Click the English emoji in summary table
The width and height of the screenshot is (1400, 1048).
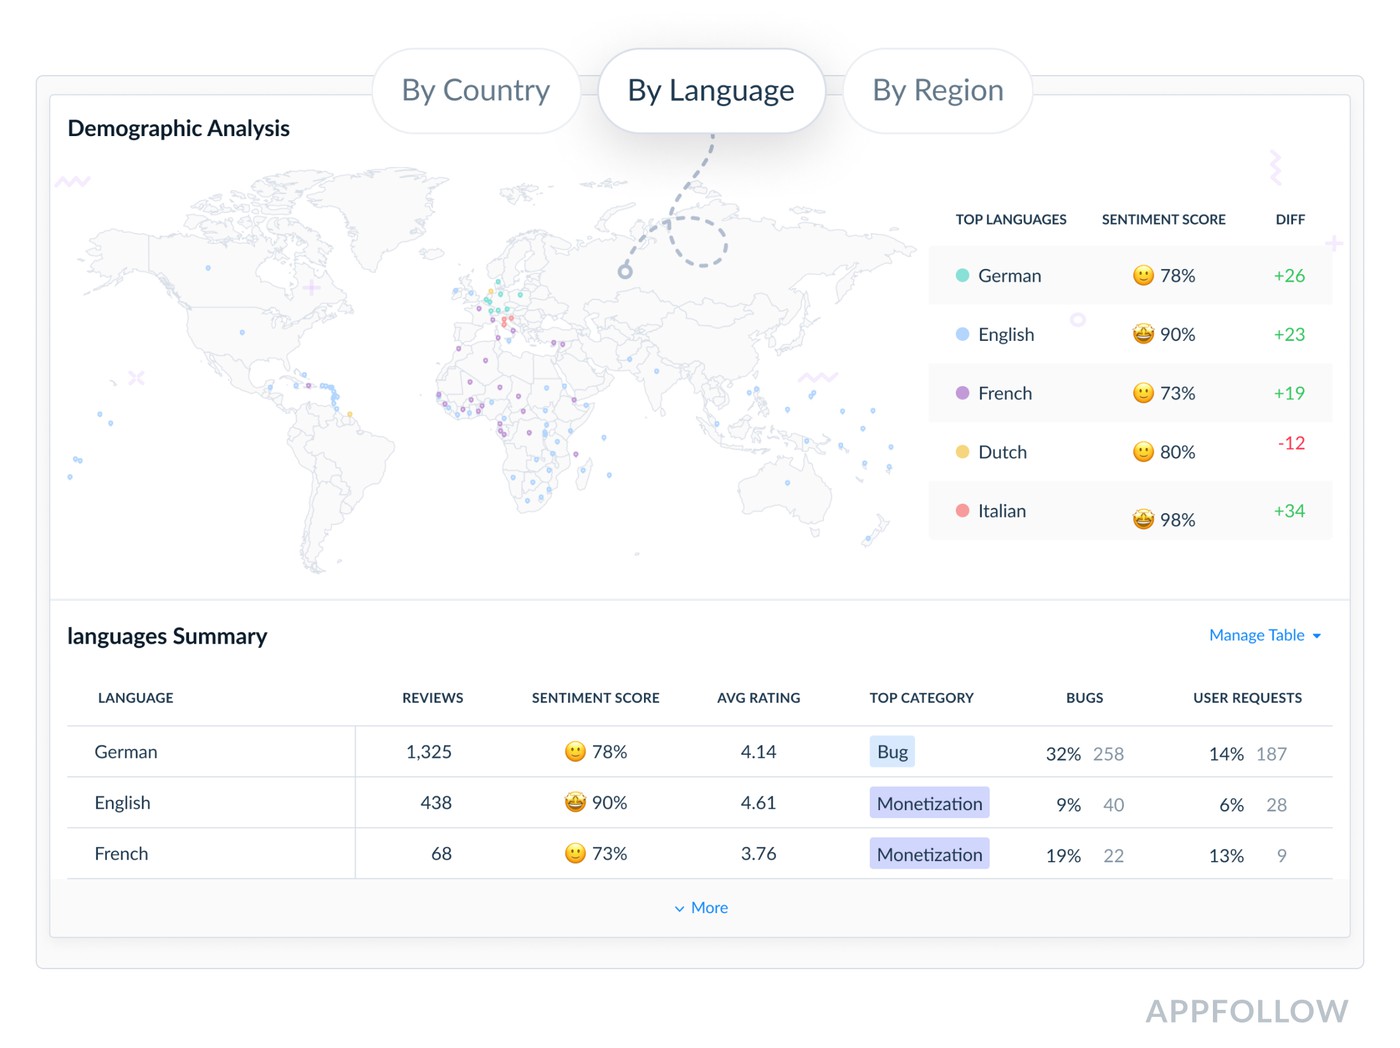(575, 802)
